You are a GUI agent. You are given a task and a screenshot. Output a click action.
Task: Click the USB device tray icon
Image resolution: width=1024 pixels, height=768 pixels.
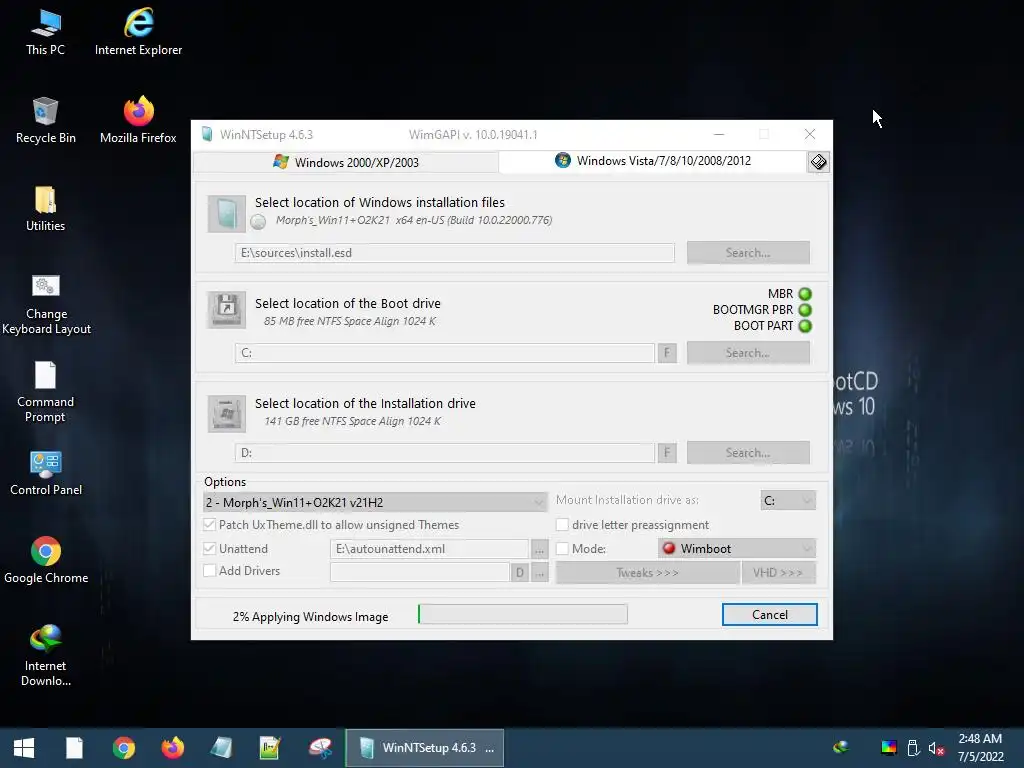(913, 748)
